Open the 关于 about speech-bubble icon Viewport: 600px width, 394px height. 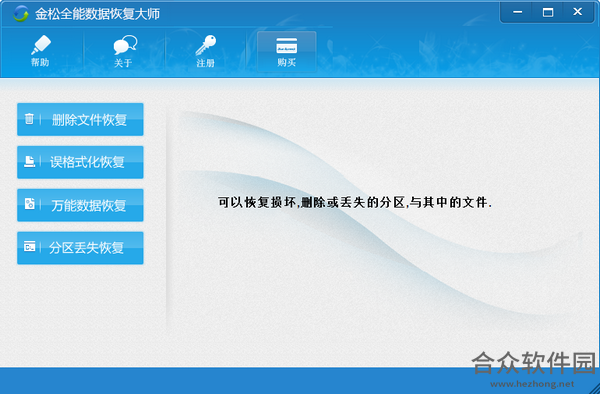pos(124,51)
